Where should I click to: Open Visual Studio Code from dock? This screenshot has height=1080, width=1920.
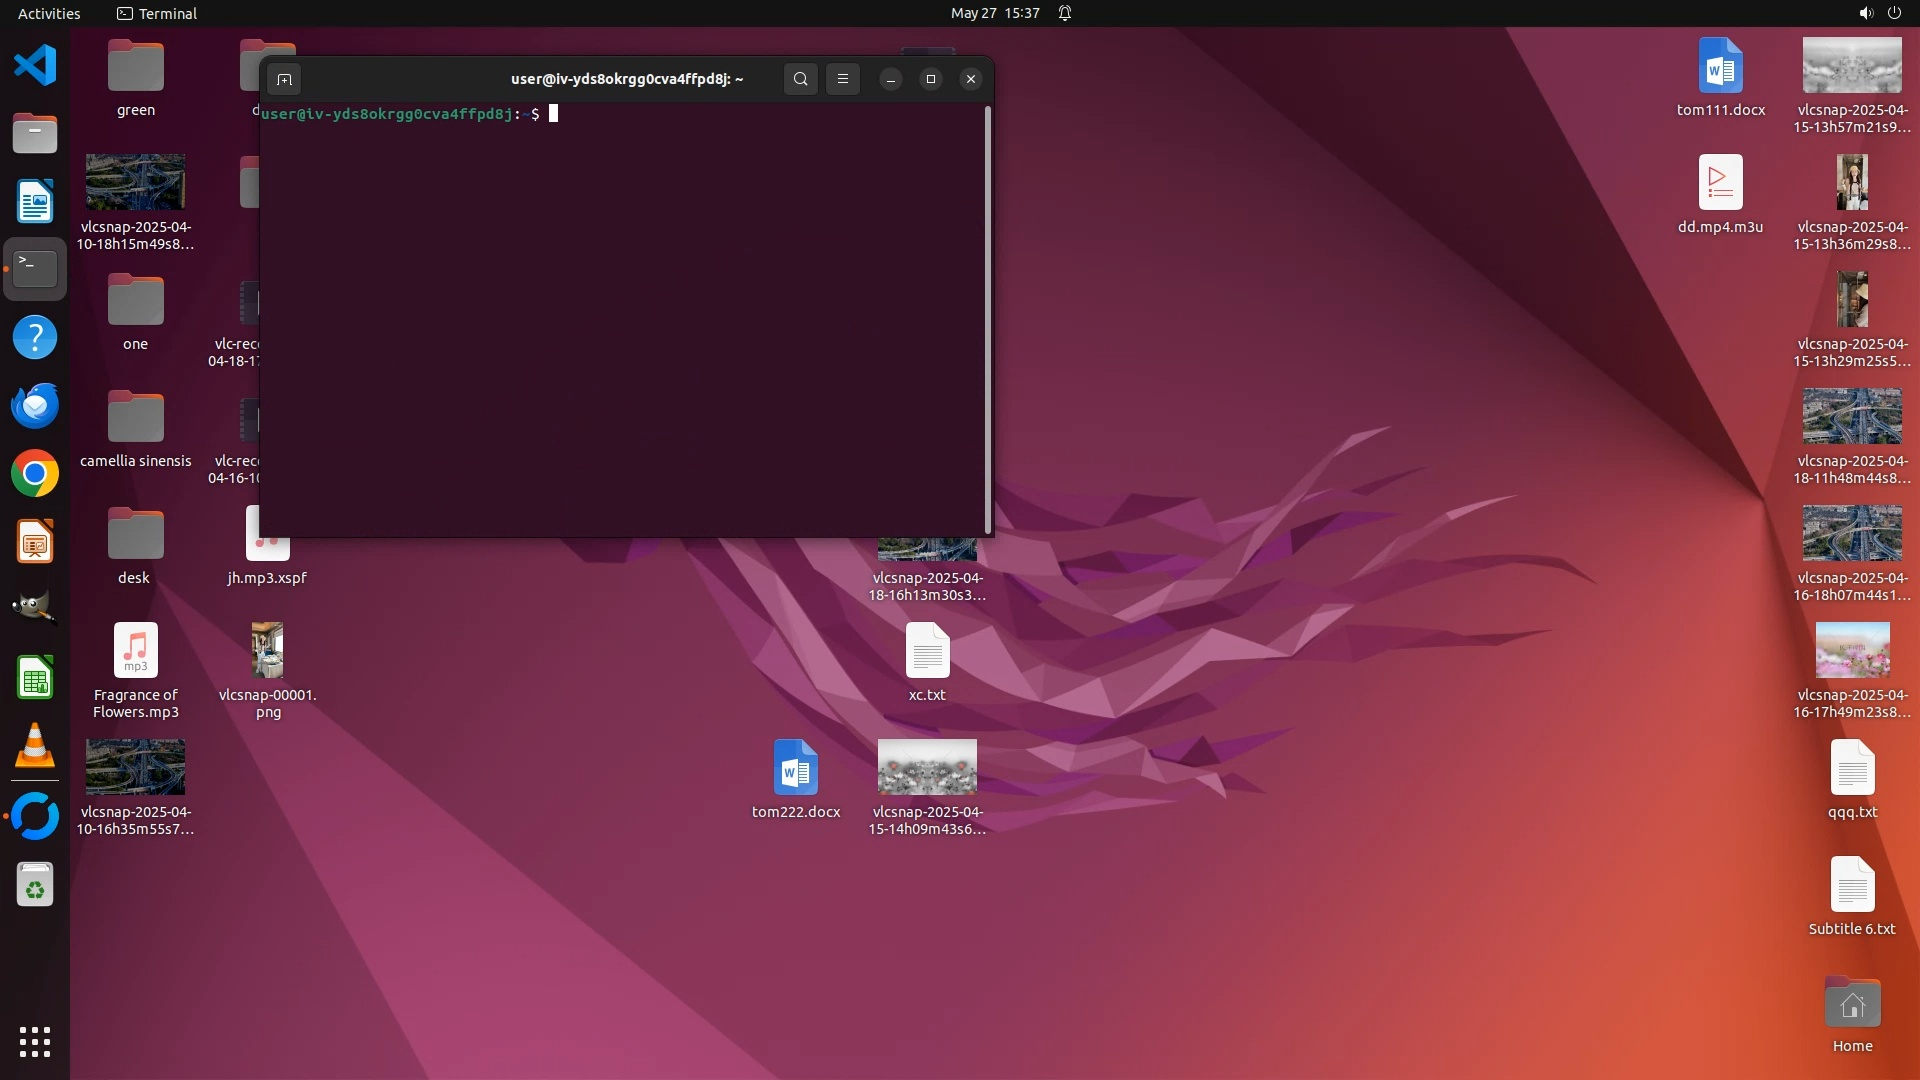coord(35,66)
